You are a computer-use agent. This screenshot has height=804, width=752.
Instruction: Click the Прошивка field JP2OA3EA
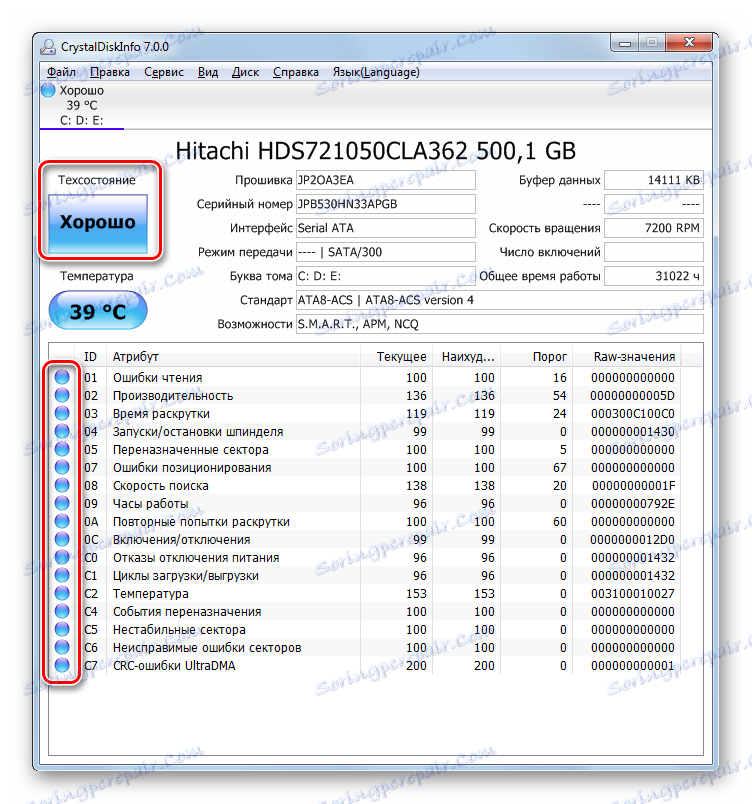click(x=385, y=180)
